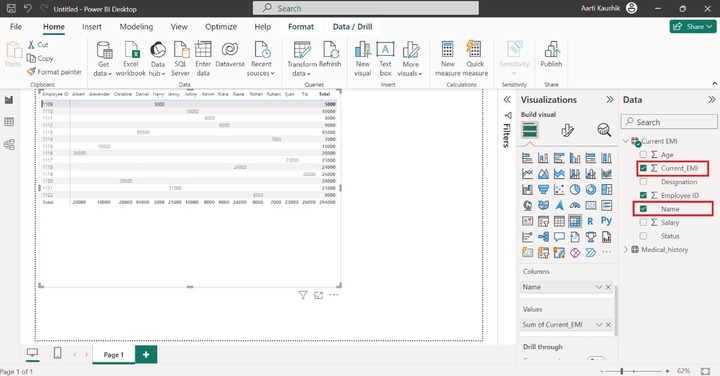The height and width of the screenshot is (376, 720).
Task: Click Format painter in Clipboard
Action: click(55, 72)
